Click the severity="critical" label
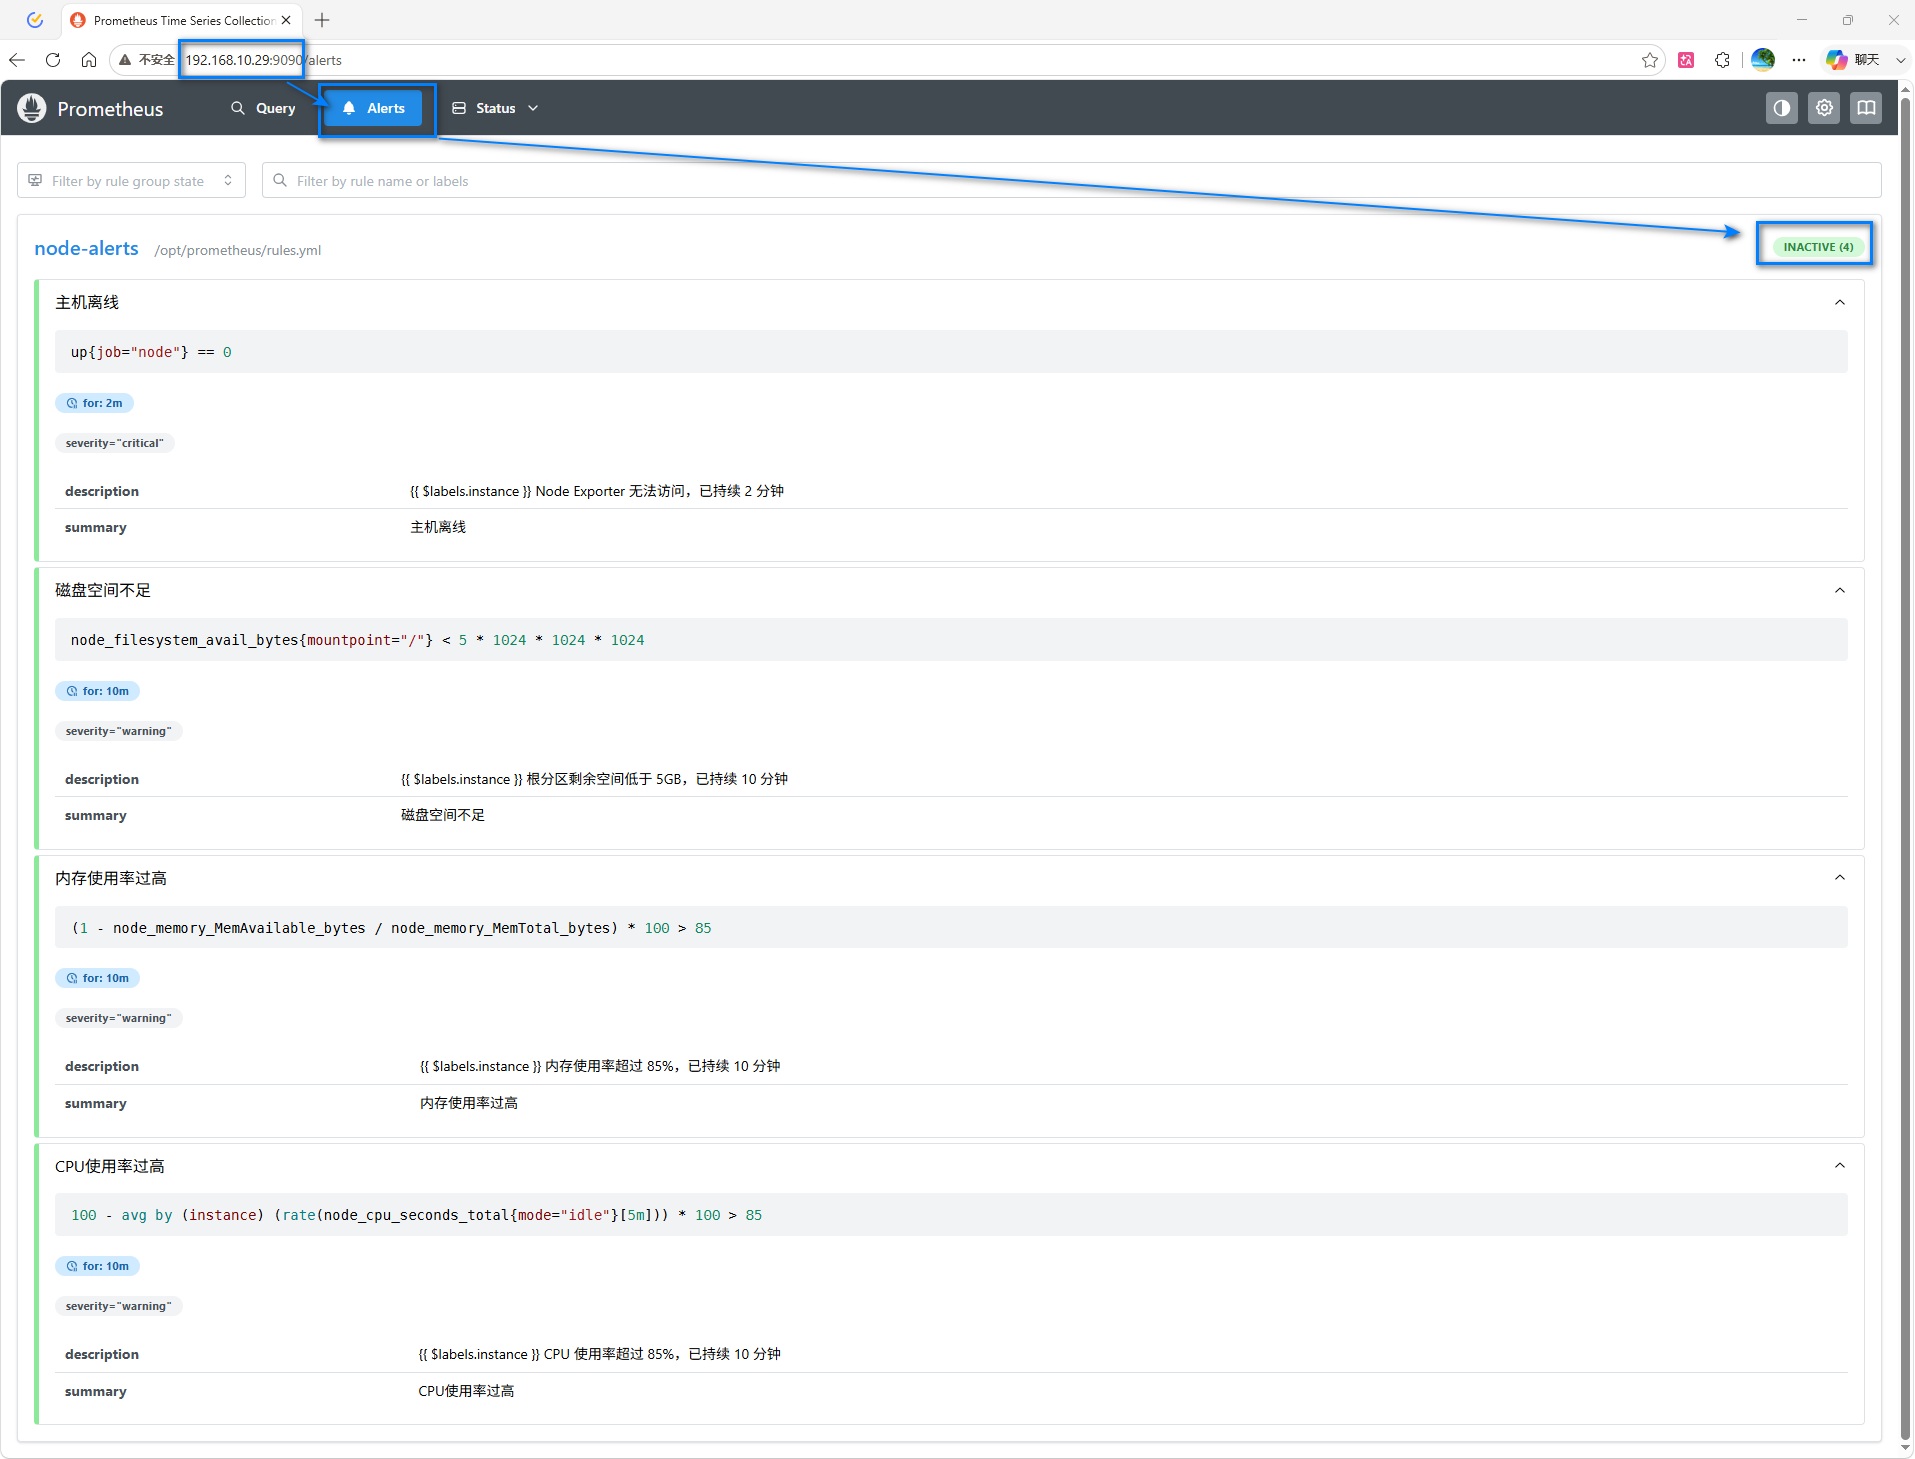1915x1459 pixels. coord(115,443)
